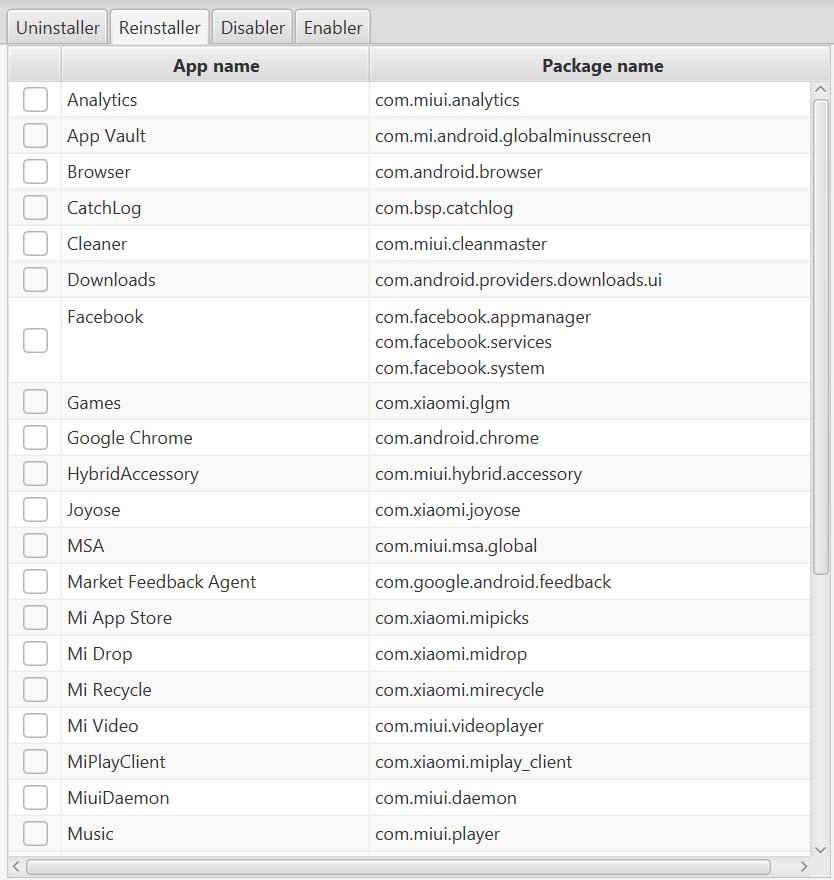Click the Games app name

click(x=94, y=402)
